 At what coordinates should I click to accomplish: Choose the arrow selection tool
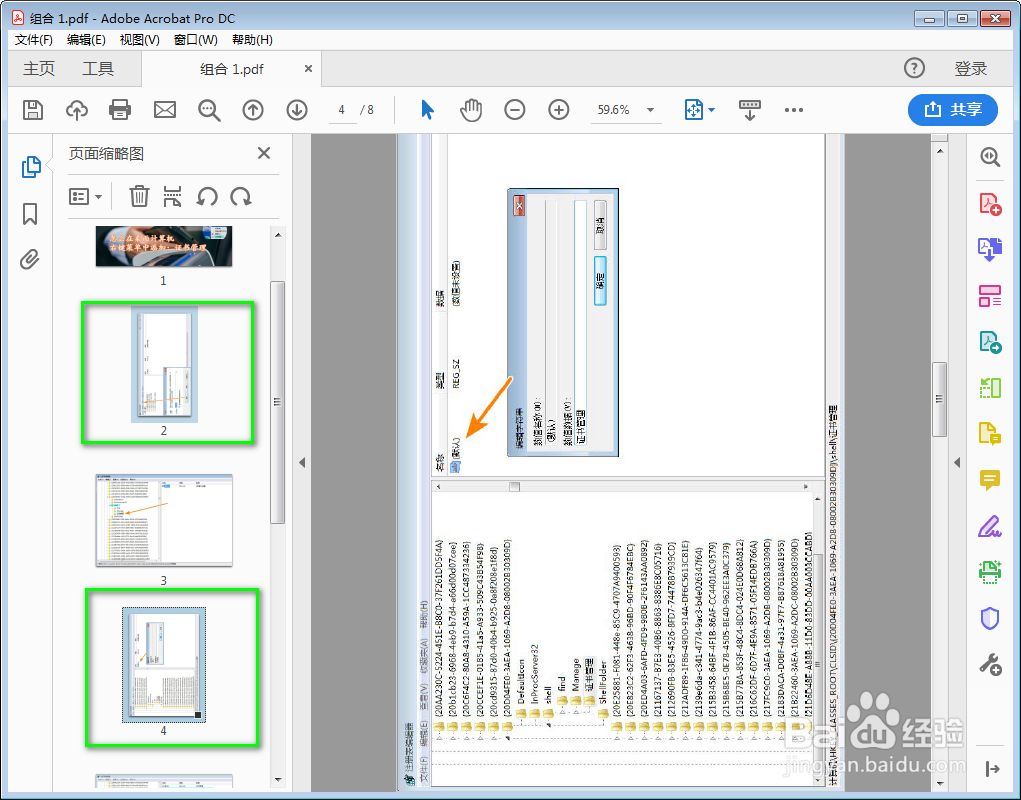pos(427,110)
